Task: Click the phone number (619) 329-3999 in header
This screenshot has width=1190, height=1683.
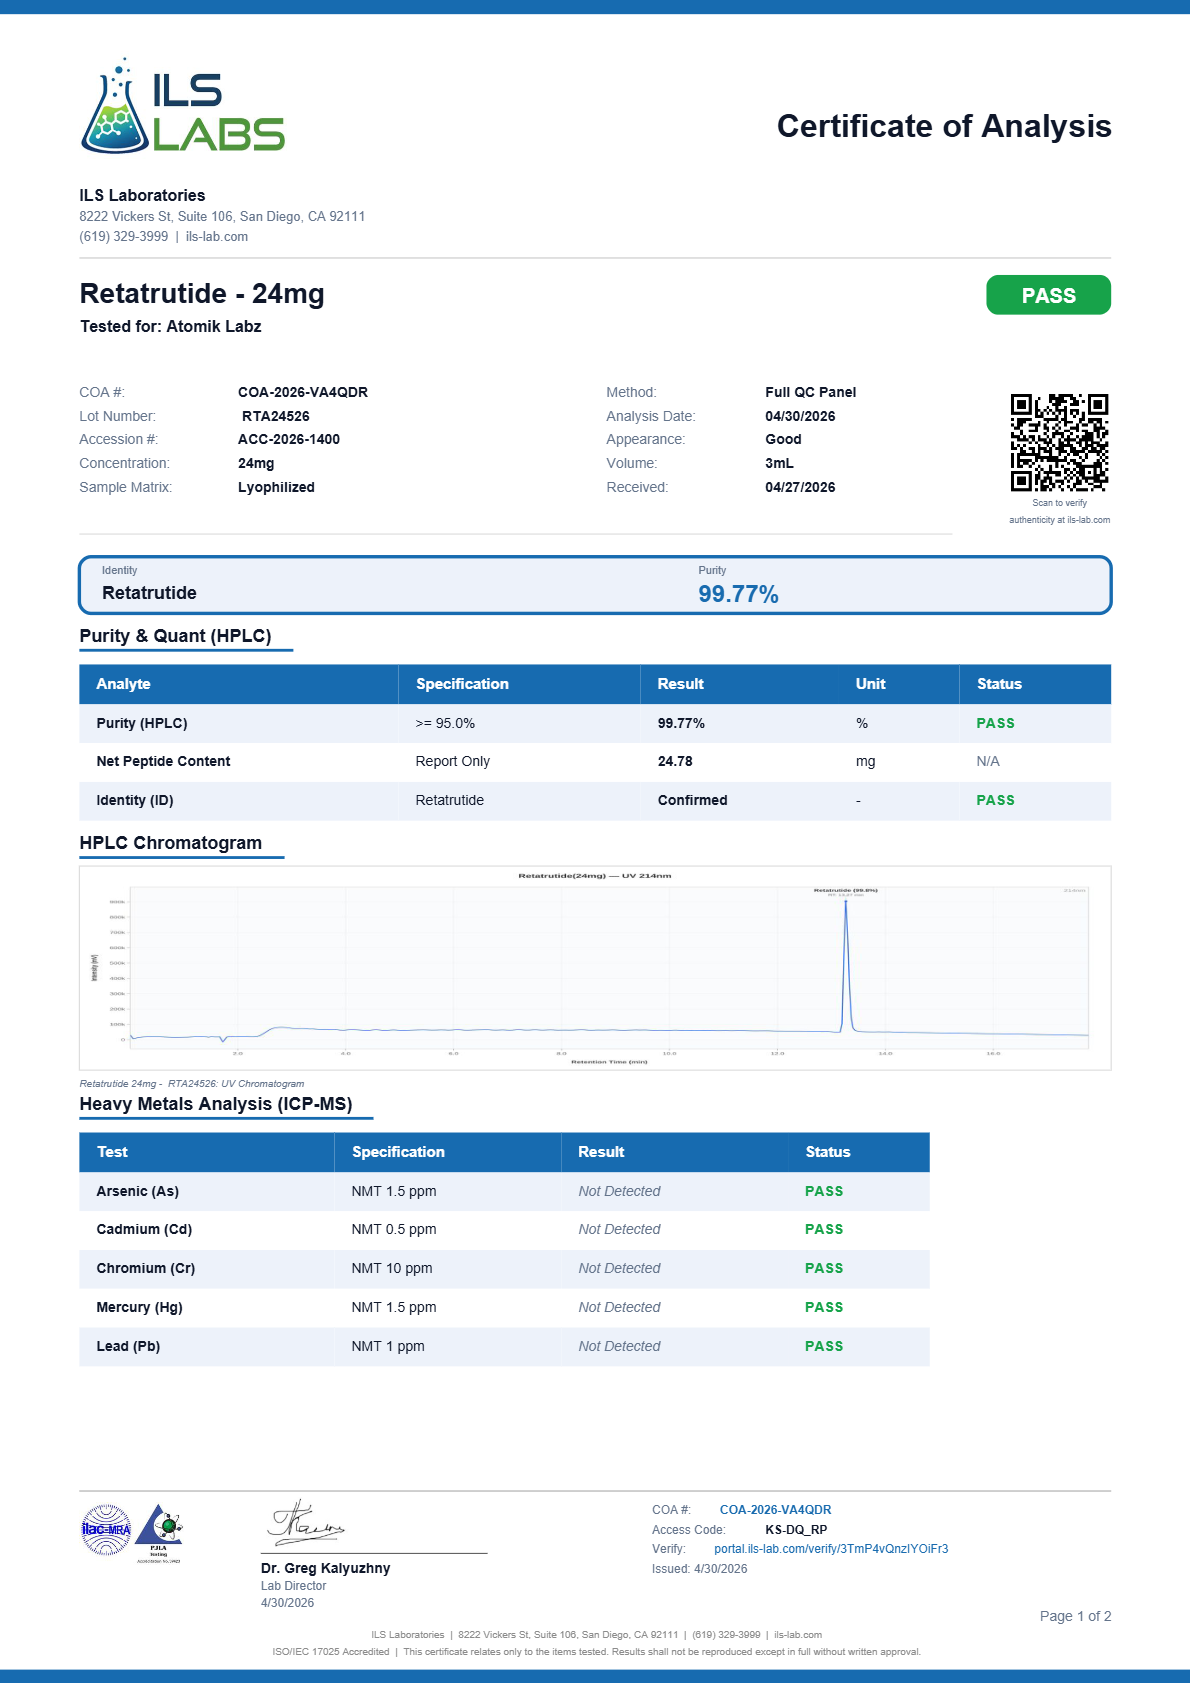Action: pos(124,237)
